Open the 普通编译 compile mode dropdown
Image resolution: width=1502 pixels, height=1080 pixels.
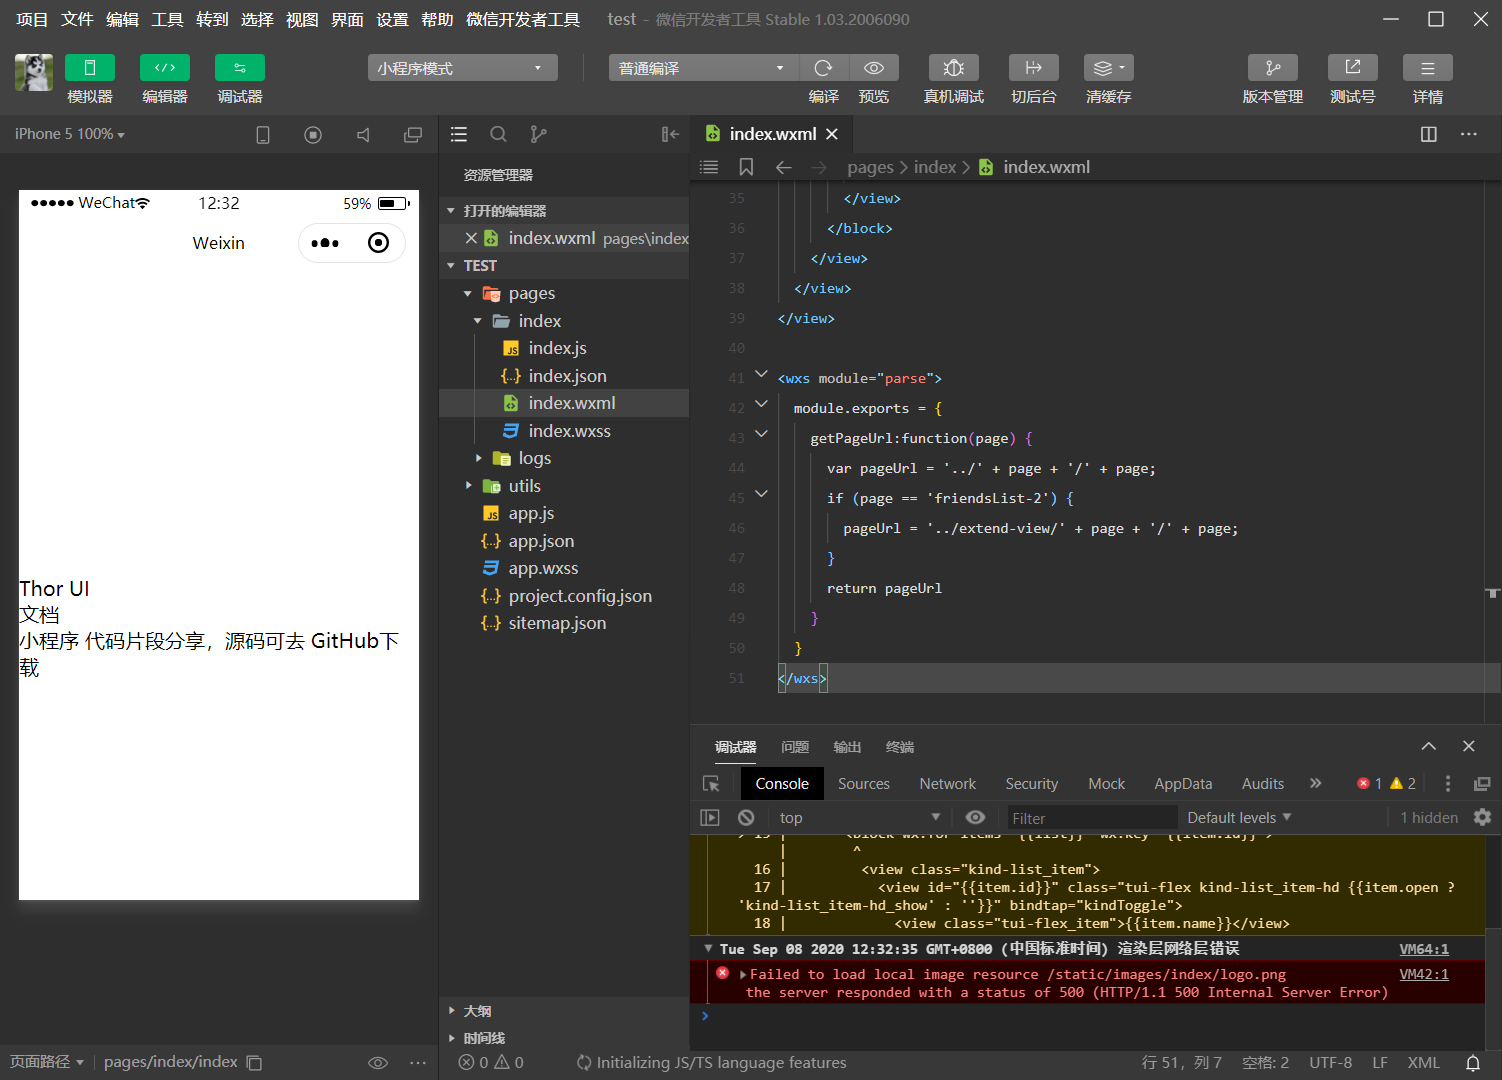(x=703, y=68)
